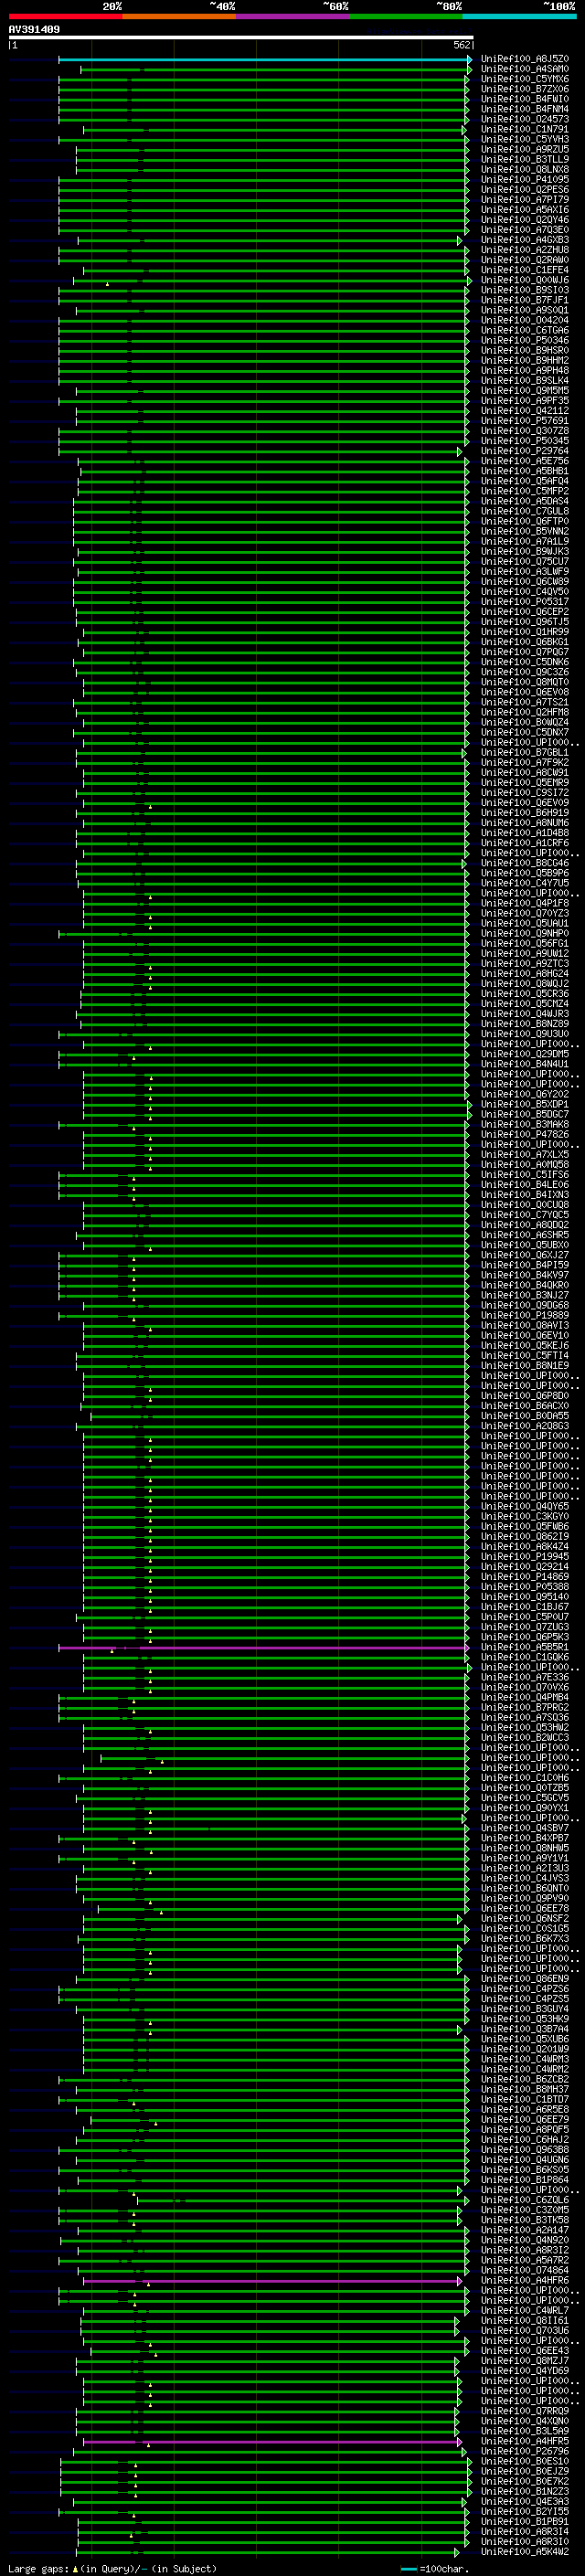
Task: Click hit label UniRef100_B6K7X3
Action: coord(525,1938)
